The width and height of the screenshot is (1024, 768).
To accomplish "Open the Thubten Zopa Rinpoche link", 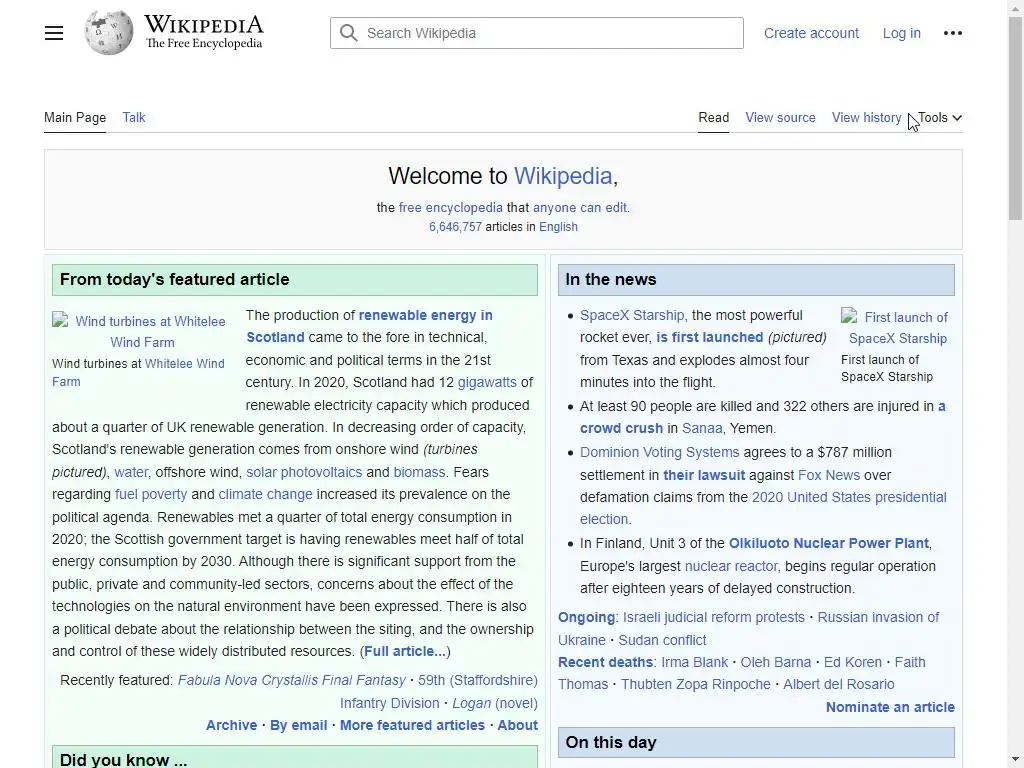I will (696, 684).
